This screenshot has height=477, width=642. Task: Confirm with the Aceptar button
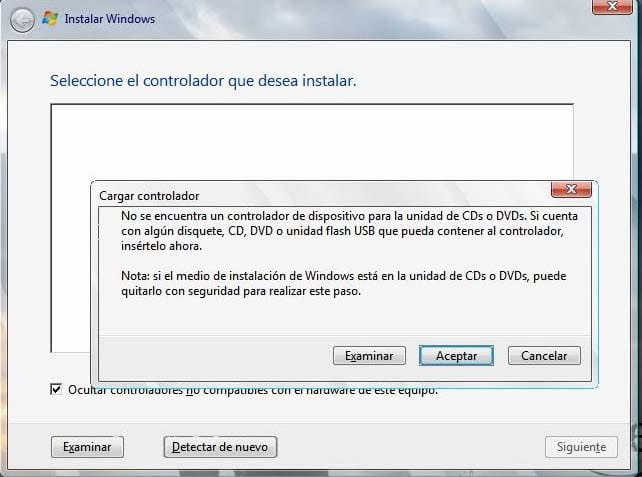click(x=456, y=356)
